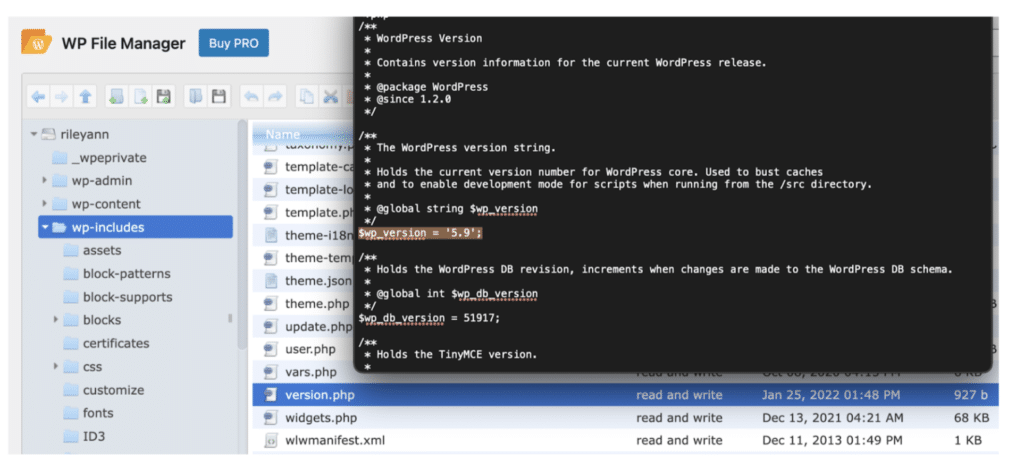The image size is (1024, 461).
Task: Open the block-patterns folder
Action: click(x=127, y=274)
